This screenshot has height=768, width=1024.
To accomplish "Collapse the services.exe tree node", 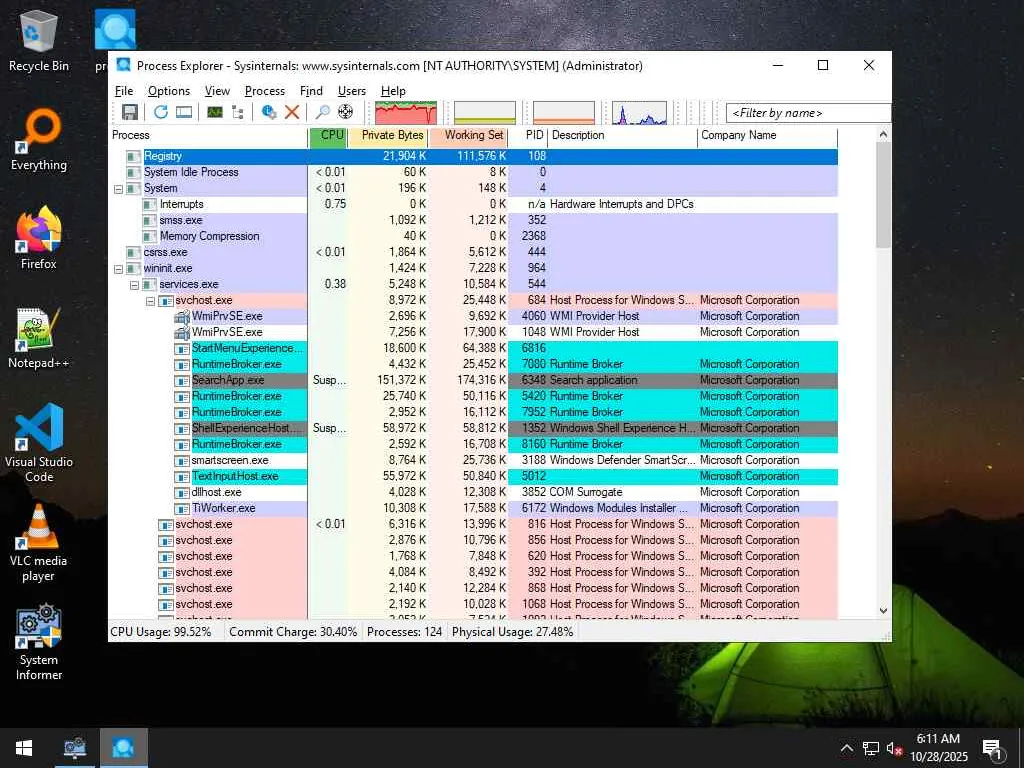I will click(134, 285).
